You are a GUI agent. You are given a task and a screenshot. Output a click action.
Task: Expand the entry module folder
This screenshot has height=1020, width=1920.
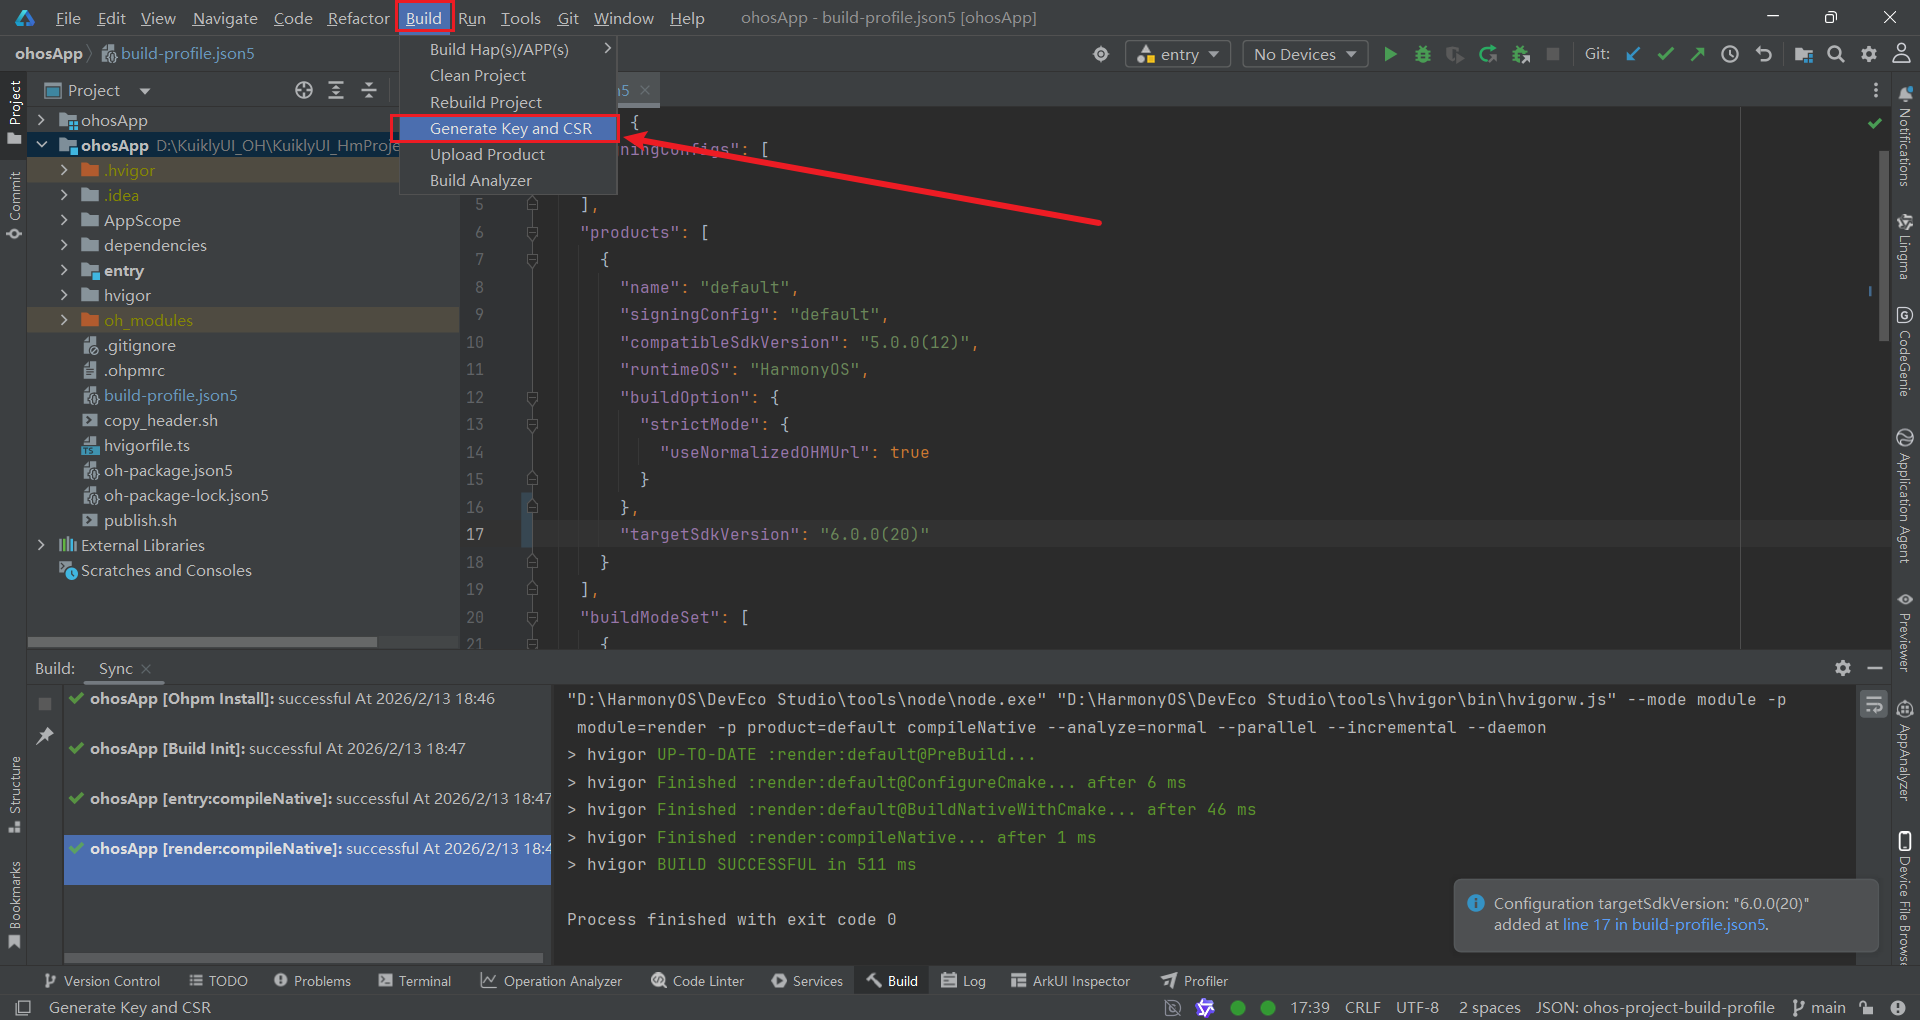(64, 270)
